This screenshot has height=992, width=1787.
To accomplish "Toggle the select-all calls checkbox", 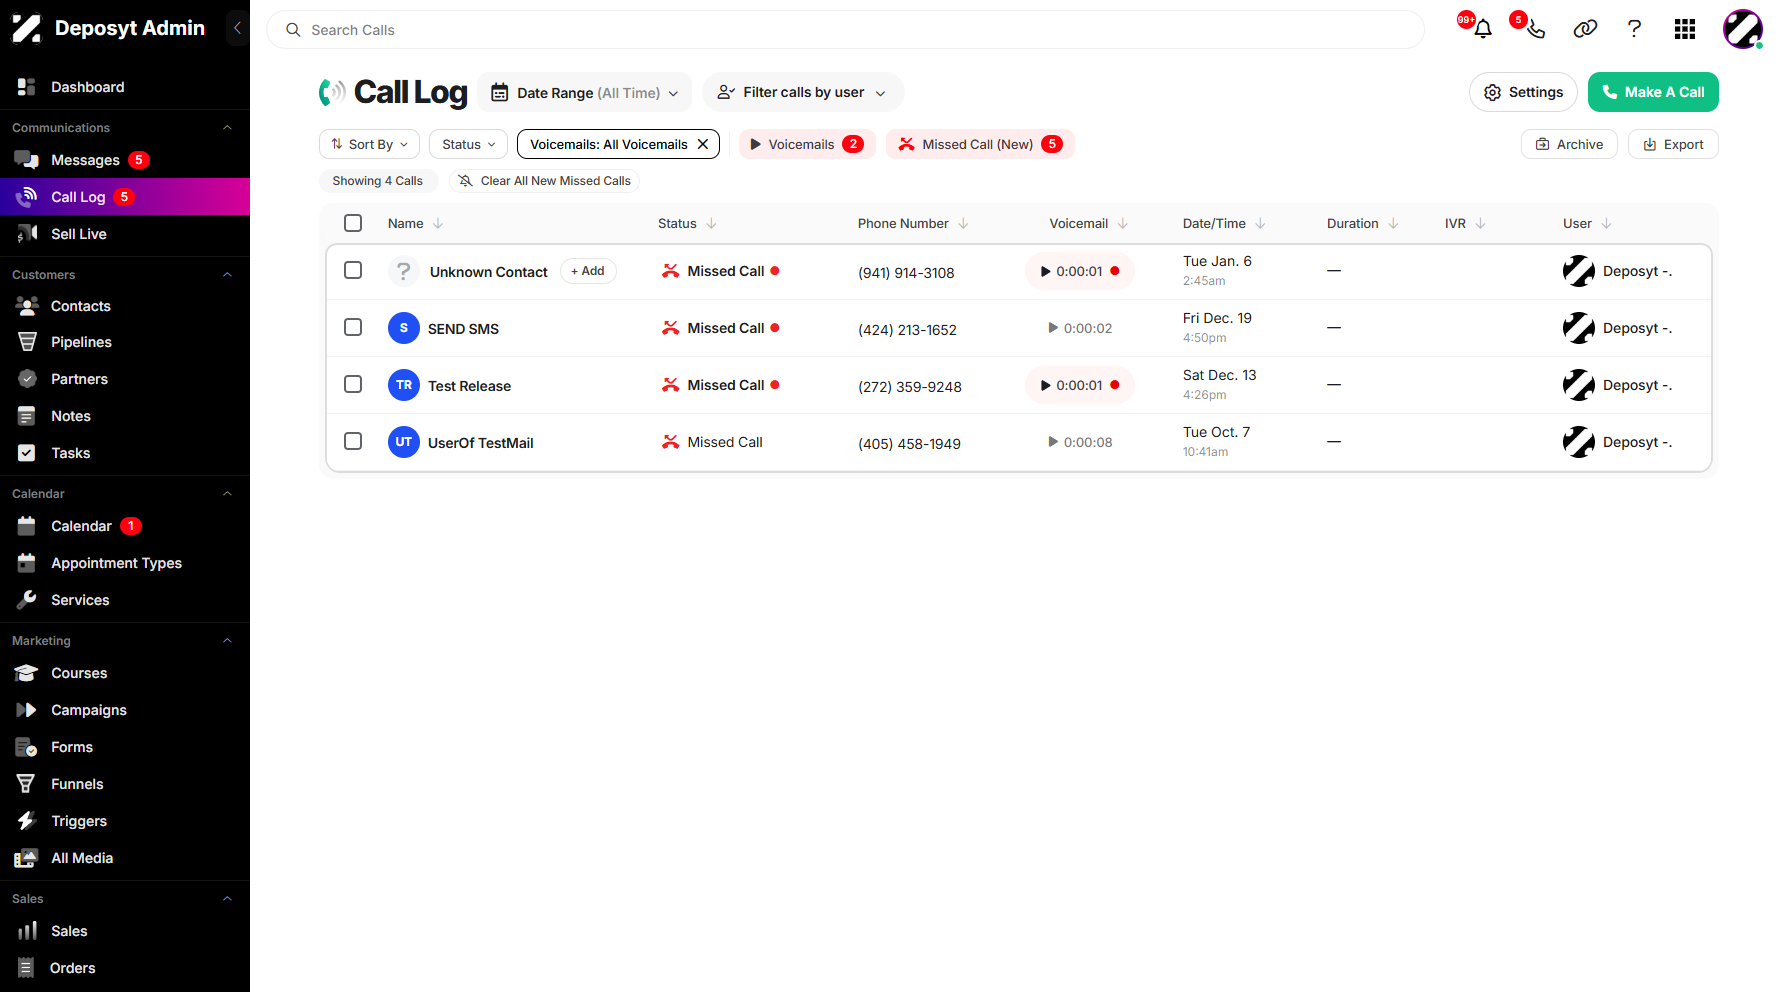I will (353, 223).
